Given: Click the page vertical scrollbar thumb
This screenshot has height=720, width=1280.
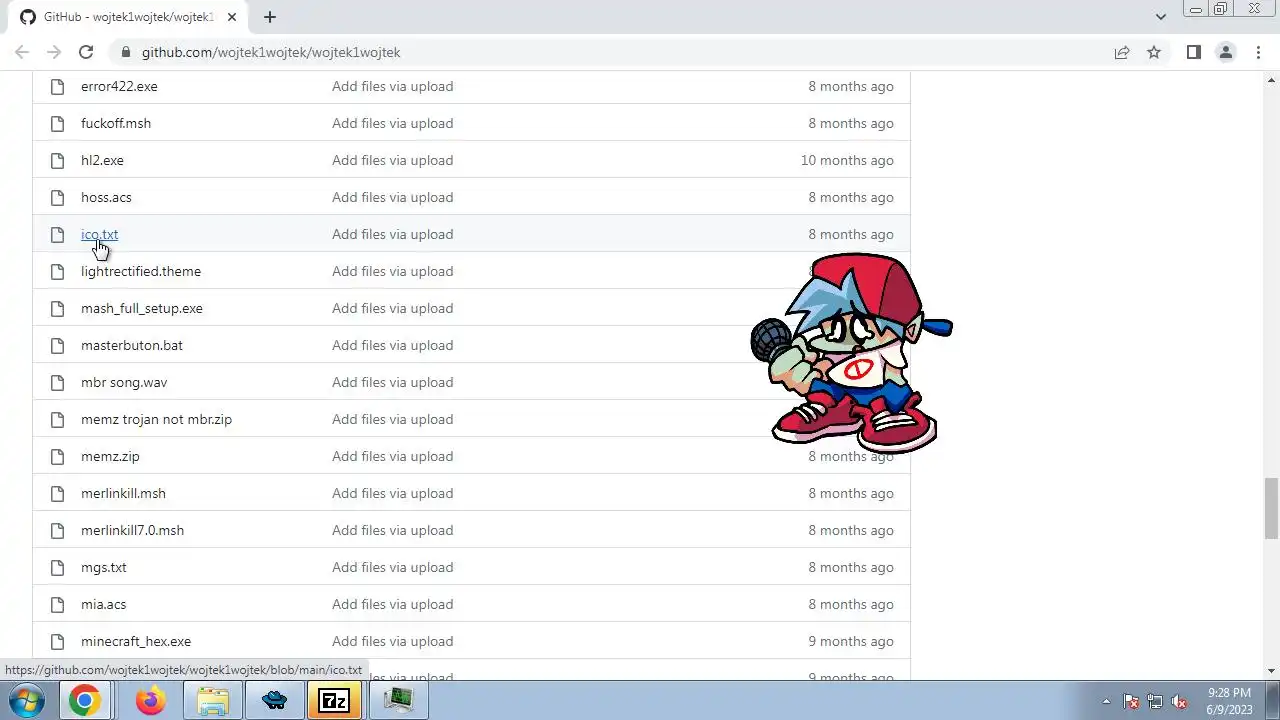Looking at the screenshot, I should click(1271, 508).
